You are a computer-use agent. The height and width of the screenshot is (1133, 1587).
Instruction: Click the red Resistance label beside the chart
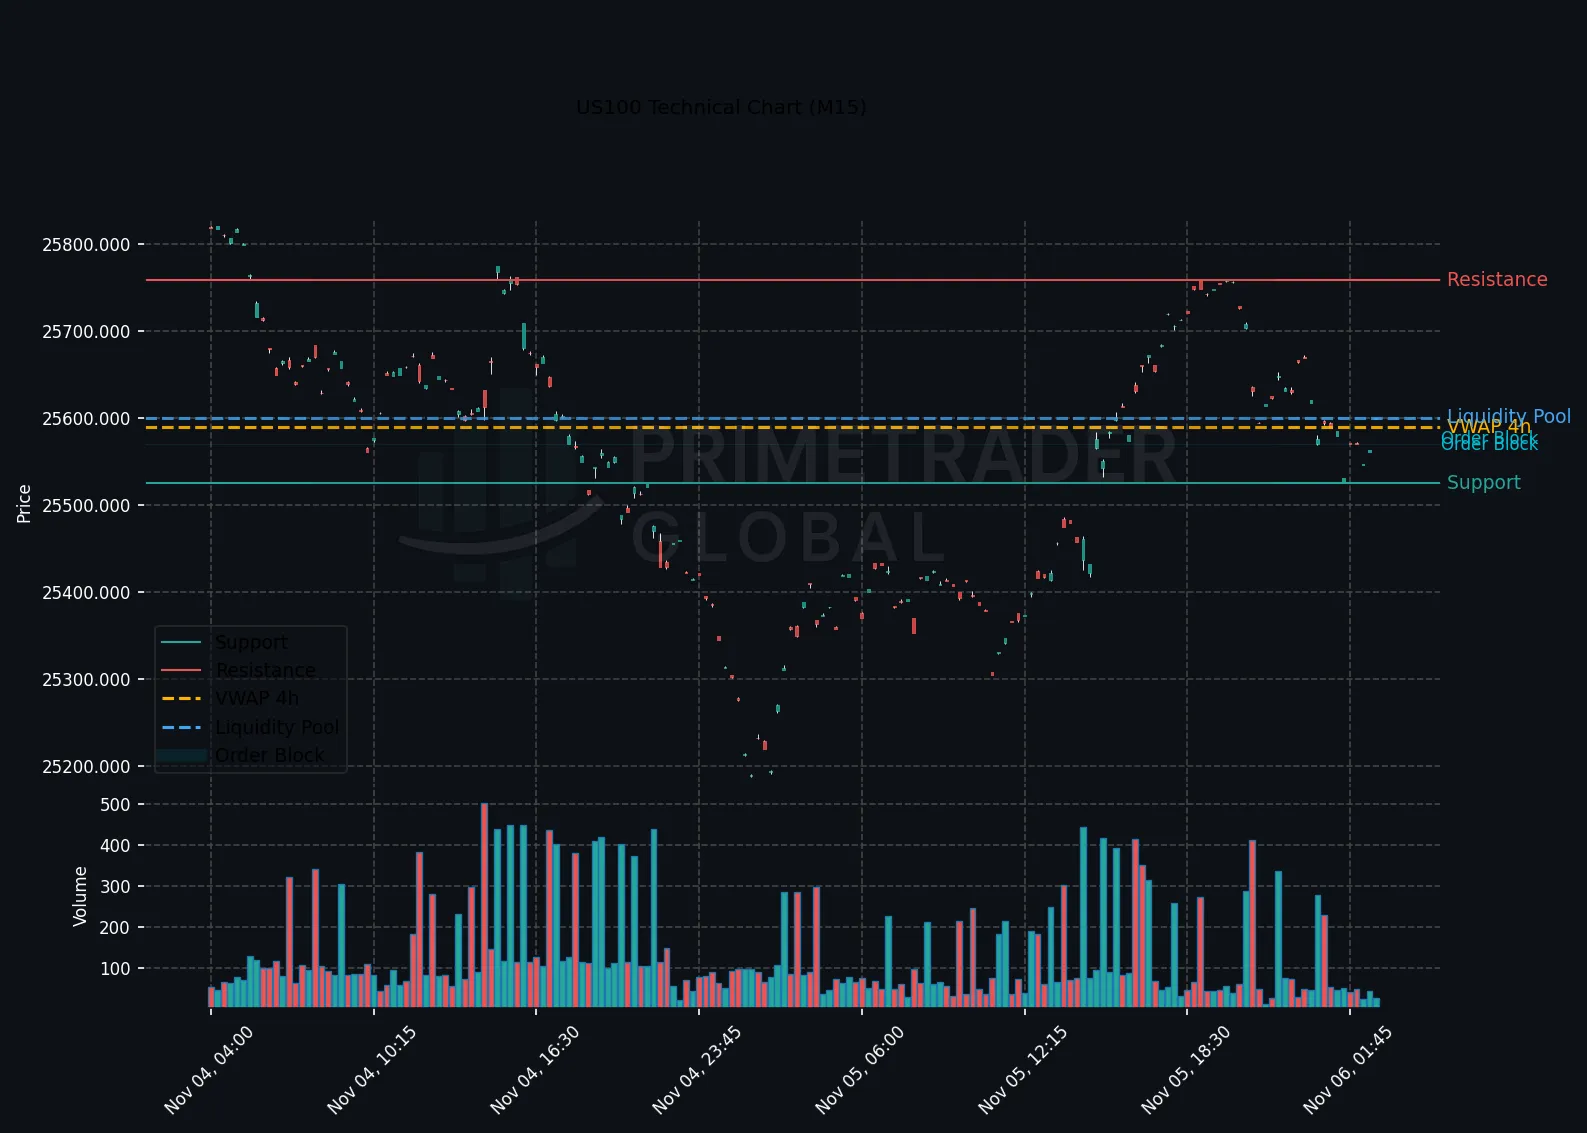coord(1497,280)
